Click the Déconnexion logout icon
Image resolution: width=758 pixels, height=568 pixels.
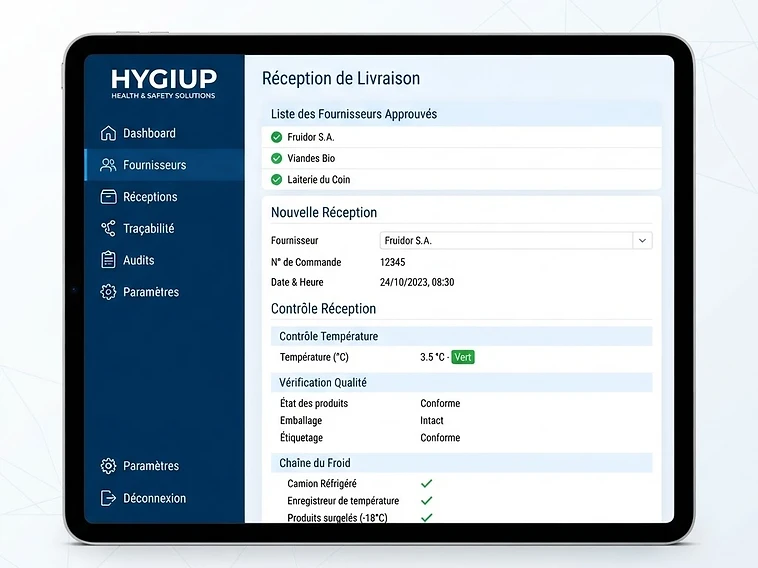(x=108, y=498)
